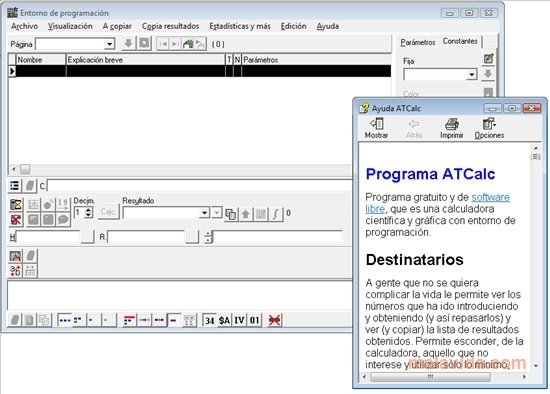Toggle the arrow dashes format button
Image resolution: width=550 pixels, height=394 pixels.
(x=144, y=320)
